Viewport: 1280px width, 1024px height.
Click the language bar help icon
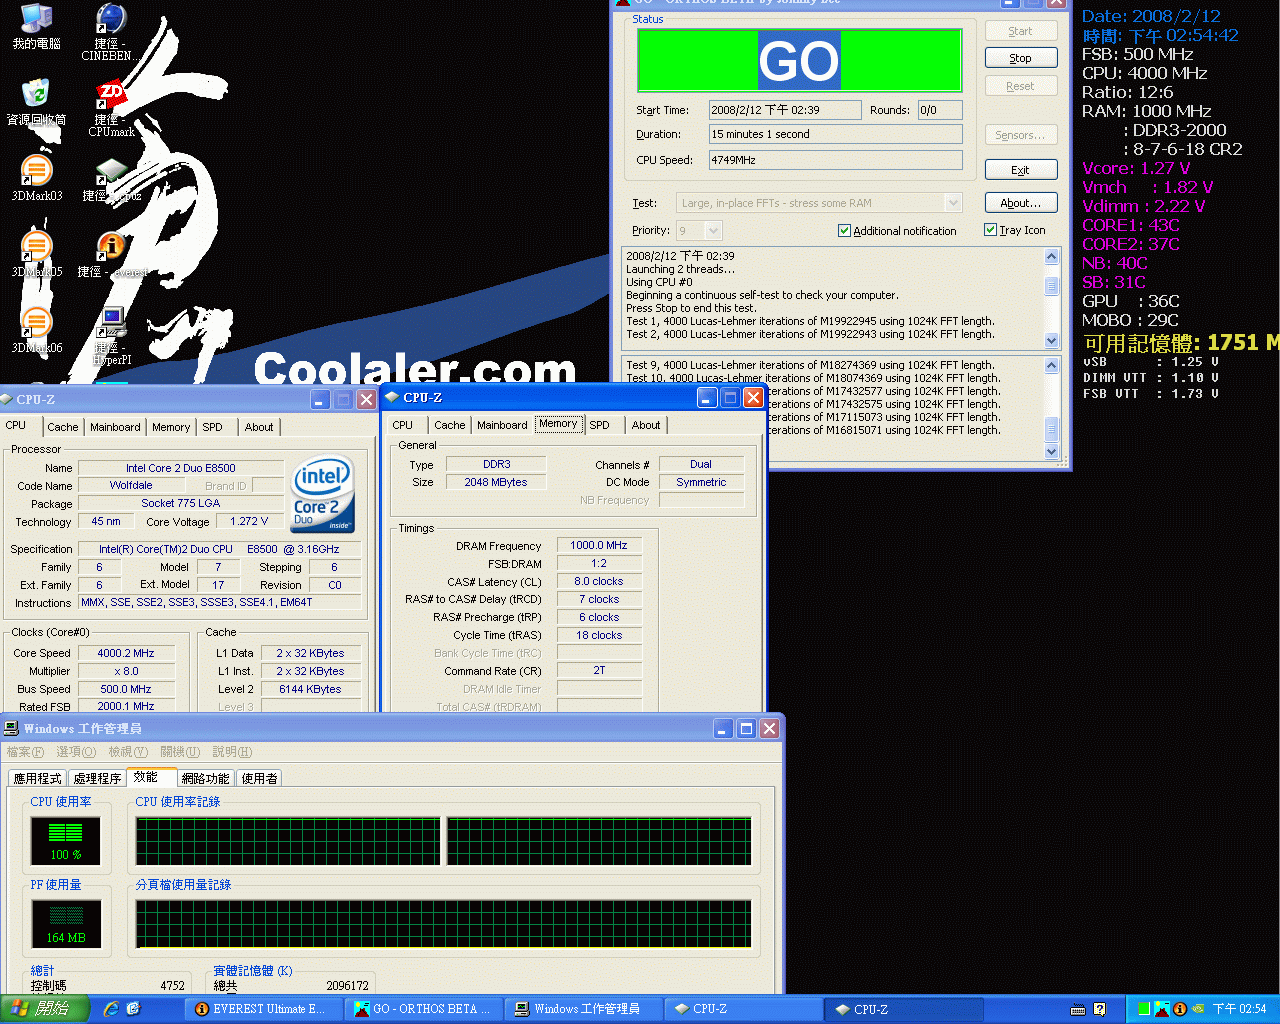coord(1100,1009)
